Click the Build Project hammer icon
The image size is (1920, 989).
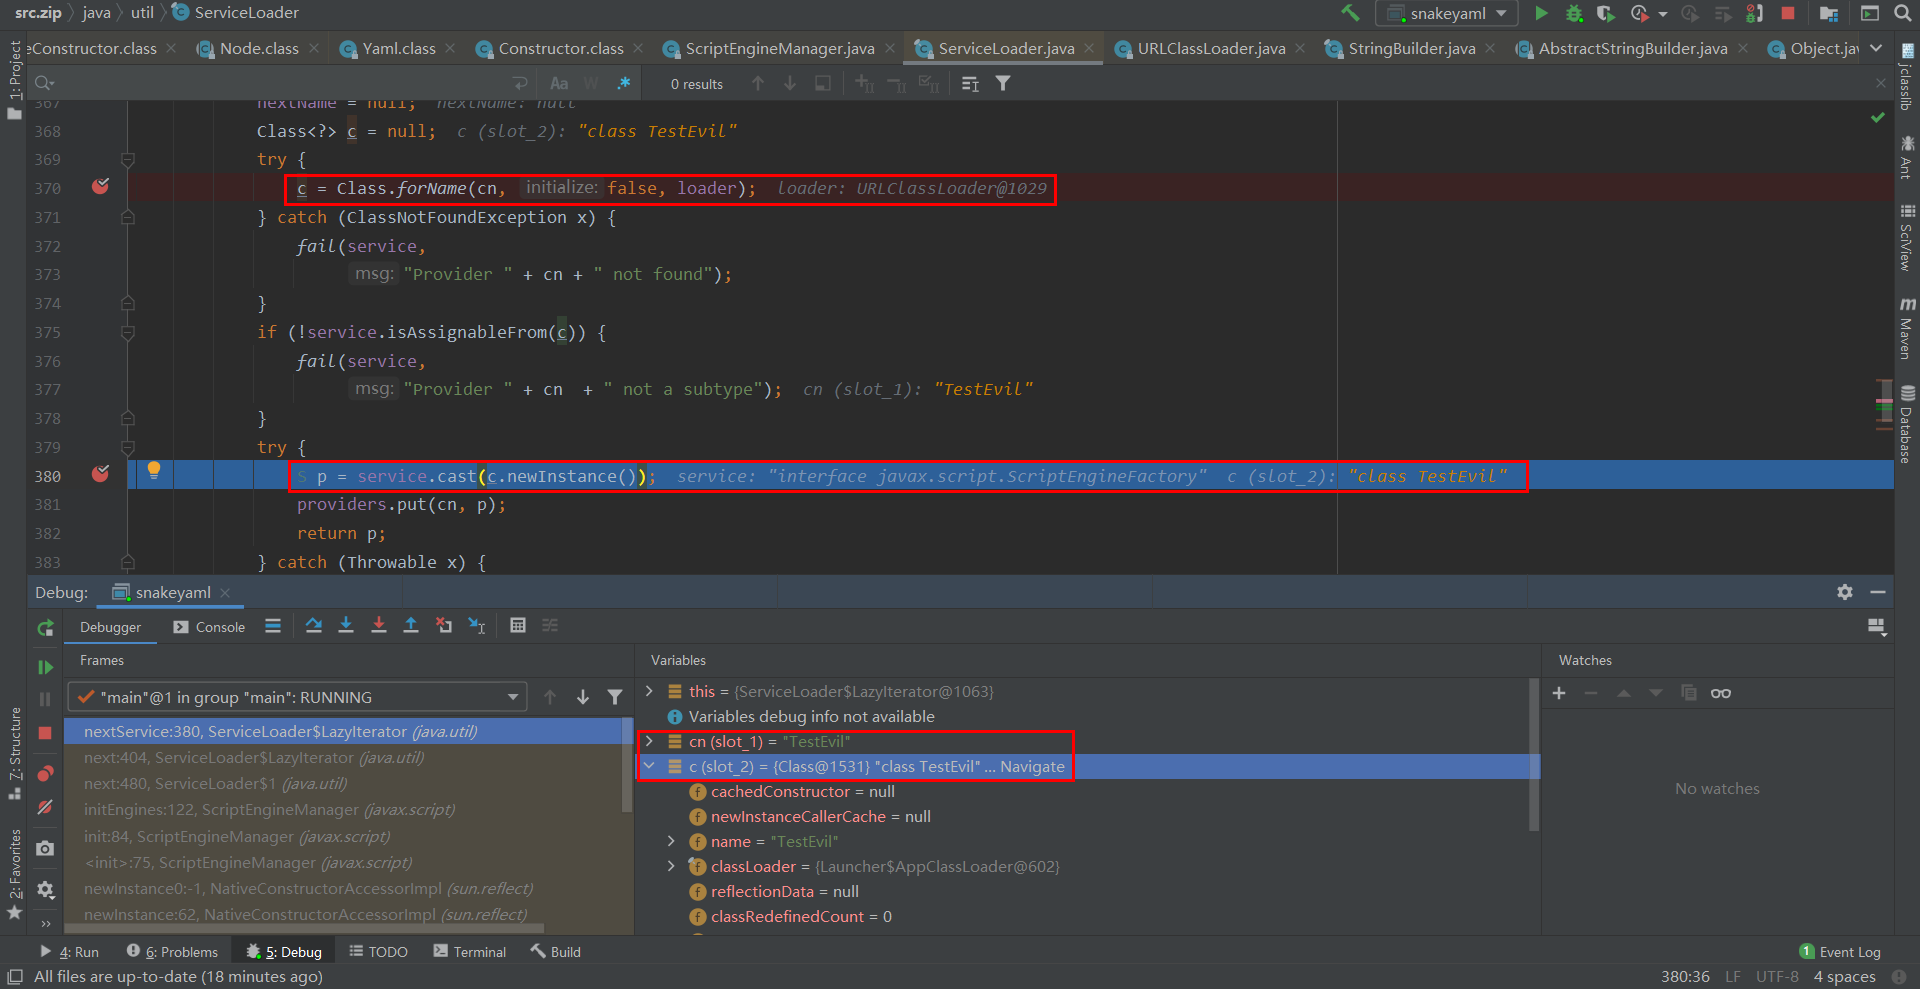pyautogui.click(x=1350, y=13)
